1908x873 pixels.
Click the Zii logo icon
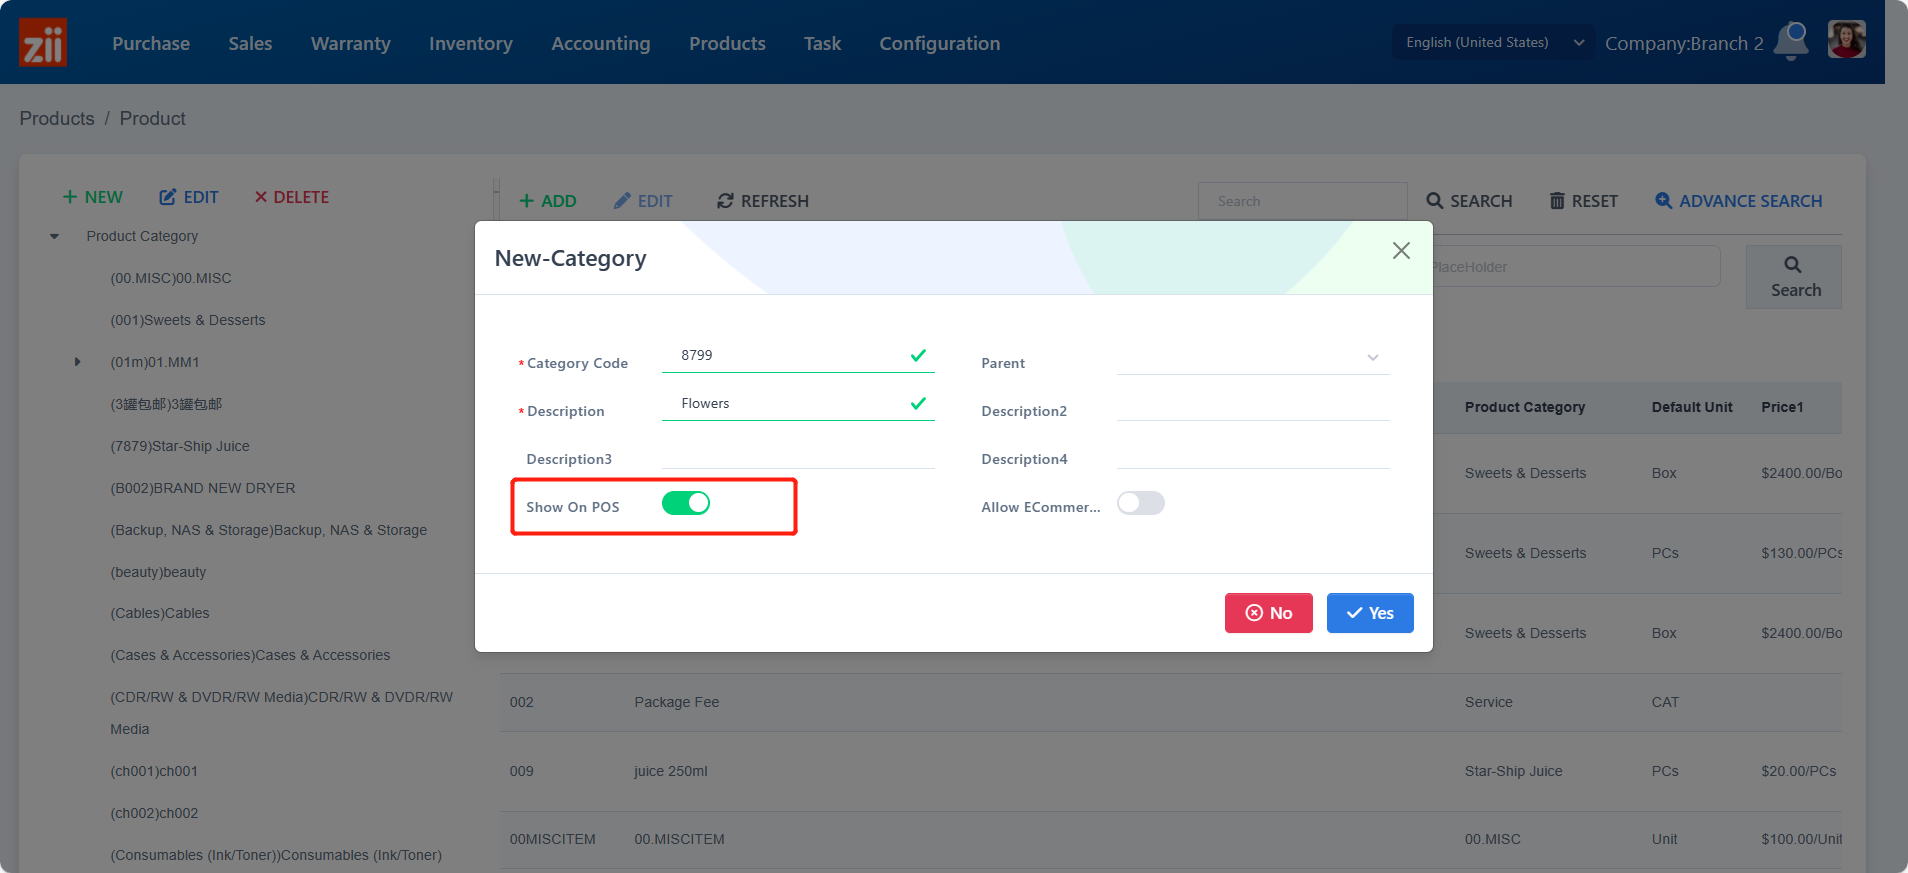(x=43, y=43)
